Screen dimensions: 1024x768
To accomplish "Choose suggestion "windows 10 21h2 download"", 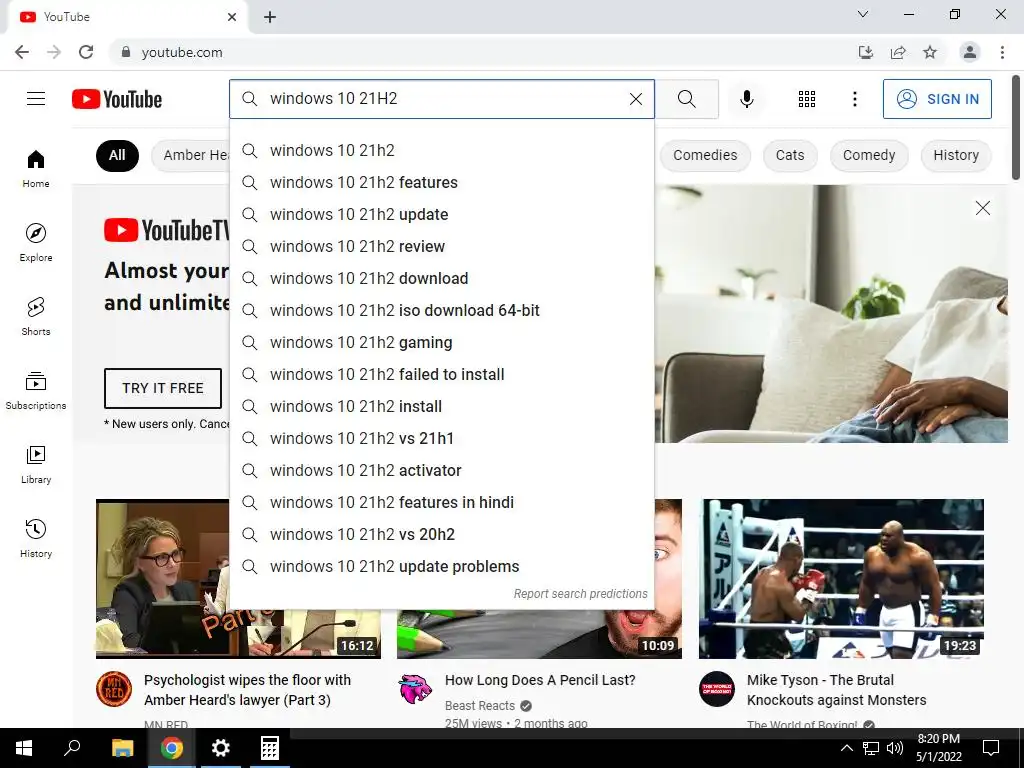I will 441,278.
